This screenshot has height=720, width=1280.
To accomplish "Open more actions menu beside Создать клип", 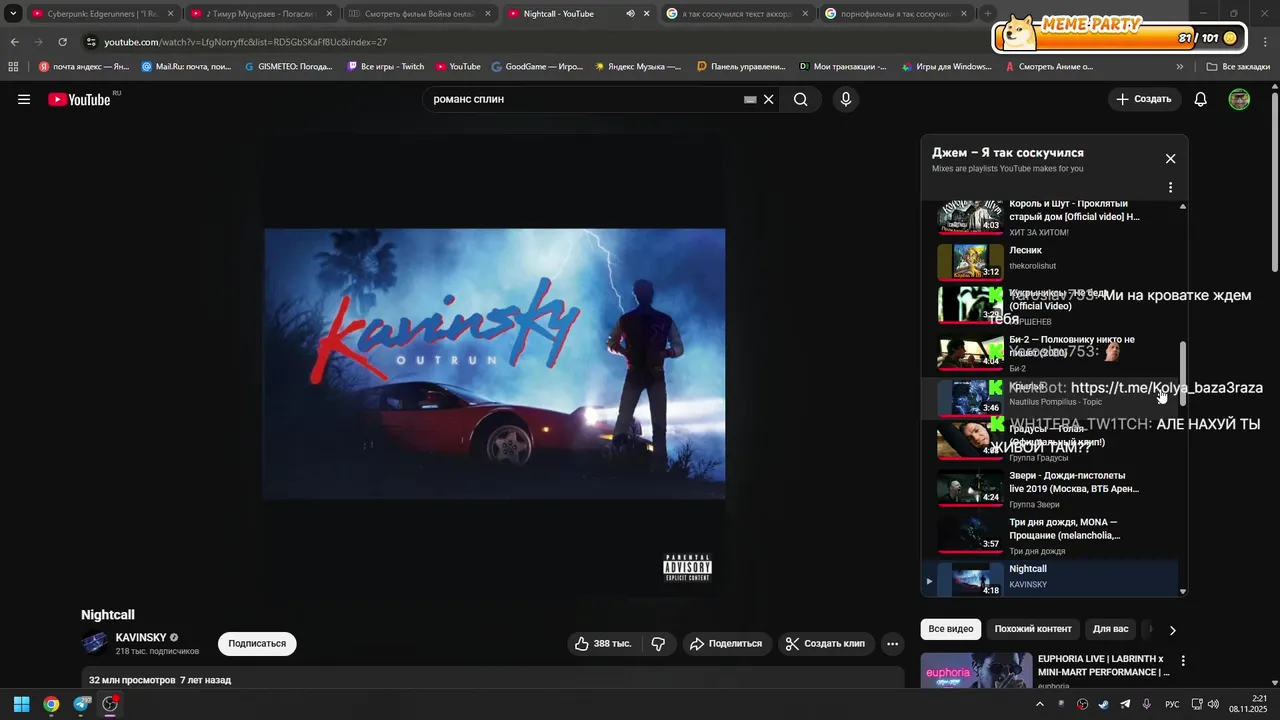I will coord(893,644).
